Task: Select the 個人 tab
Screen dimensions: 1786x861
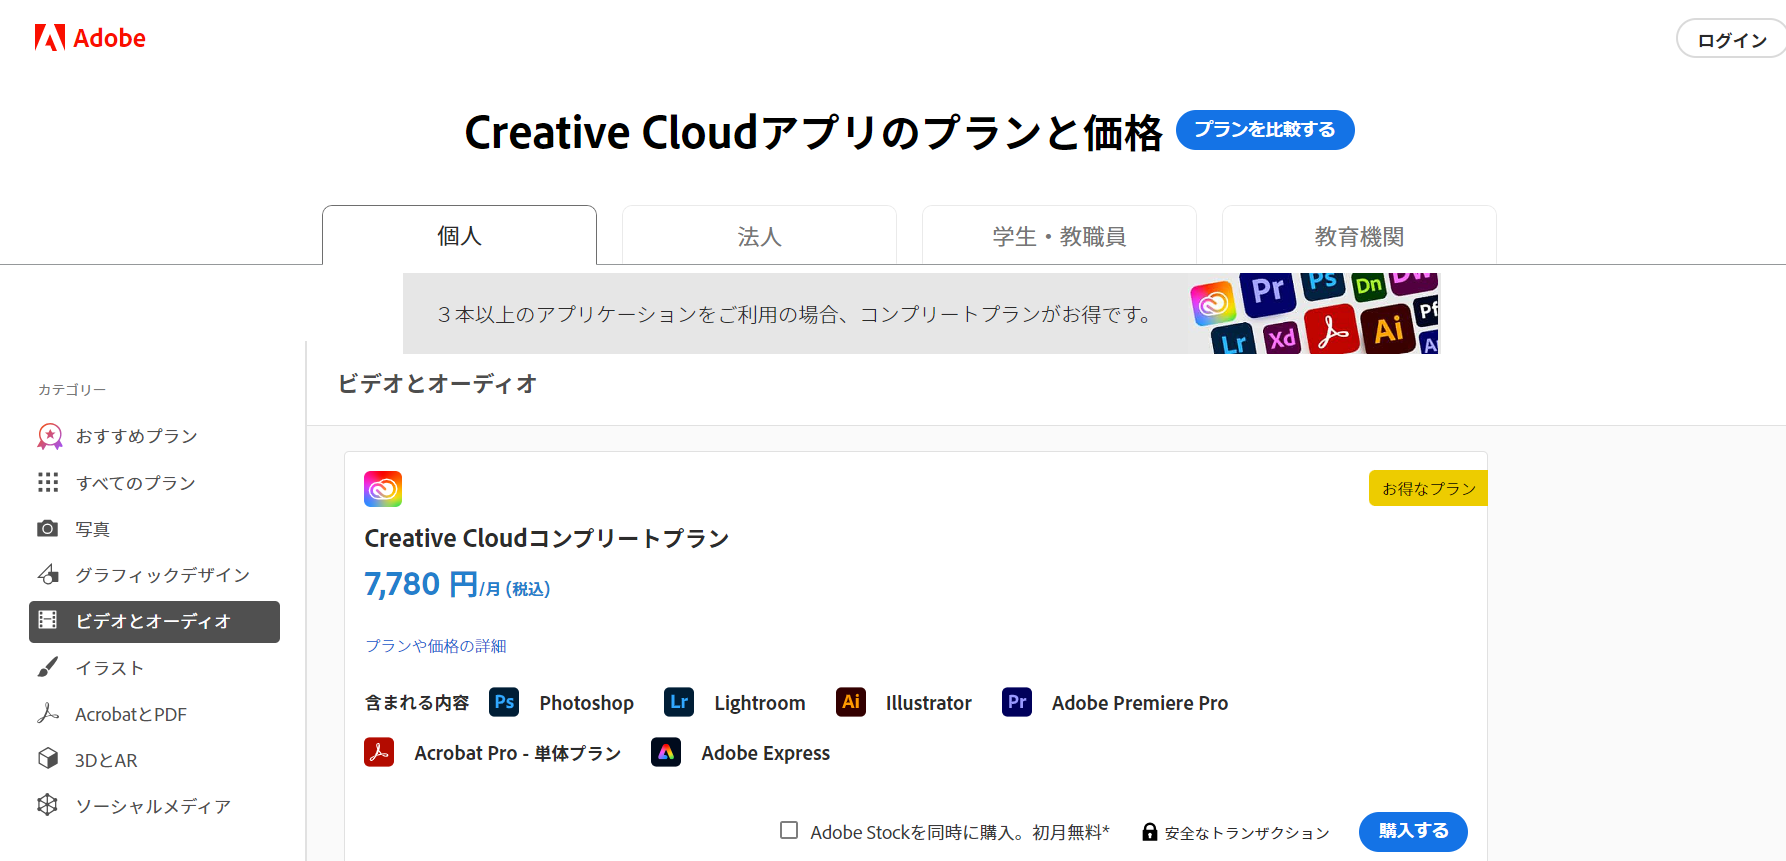Action: (x=459, y=236)
